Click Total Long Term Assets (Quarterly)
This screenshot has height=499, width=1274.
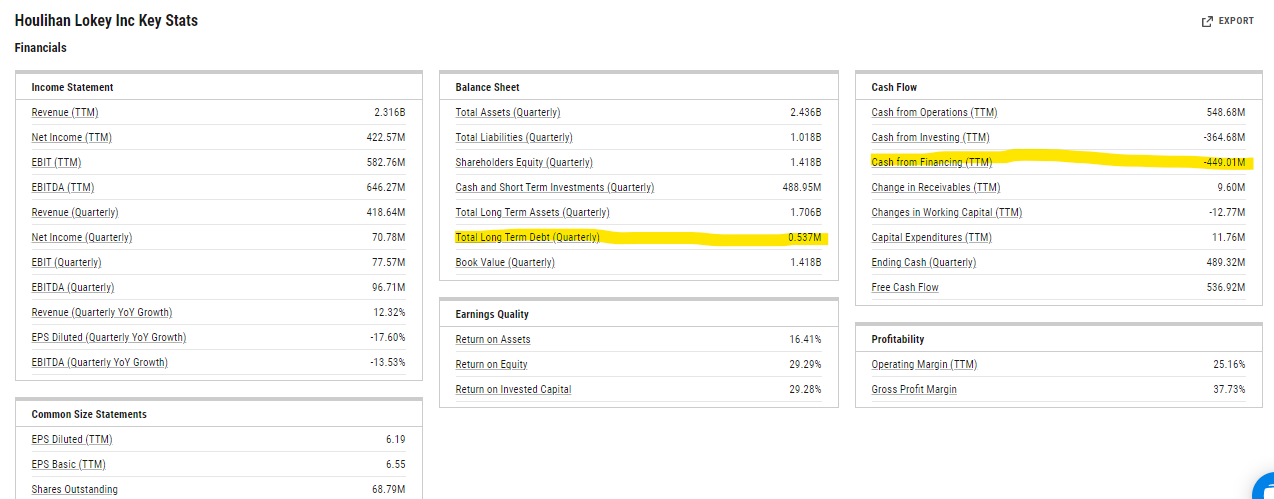(x=532, y=212)
